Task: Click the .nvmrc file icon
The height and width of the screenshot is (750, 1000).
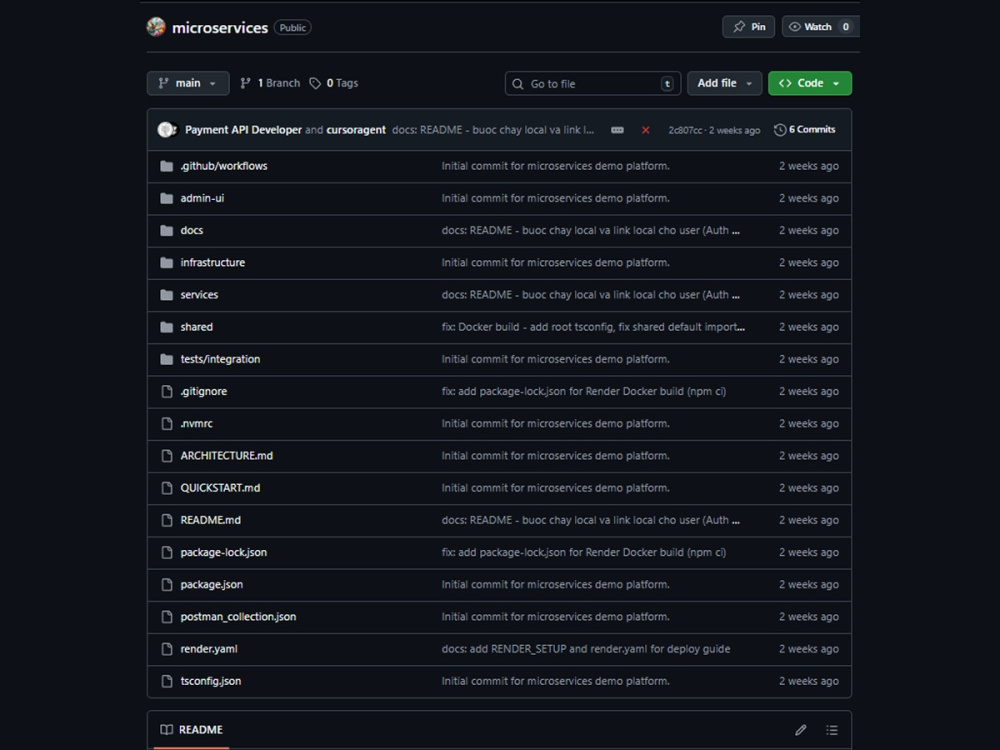Action: (166, 423)
